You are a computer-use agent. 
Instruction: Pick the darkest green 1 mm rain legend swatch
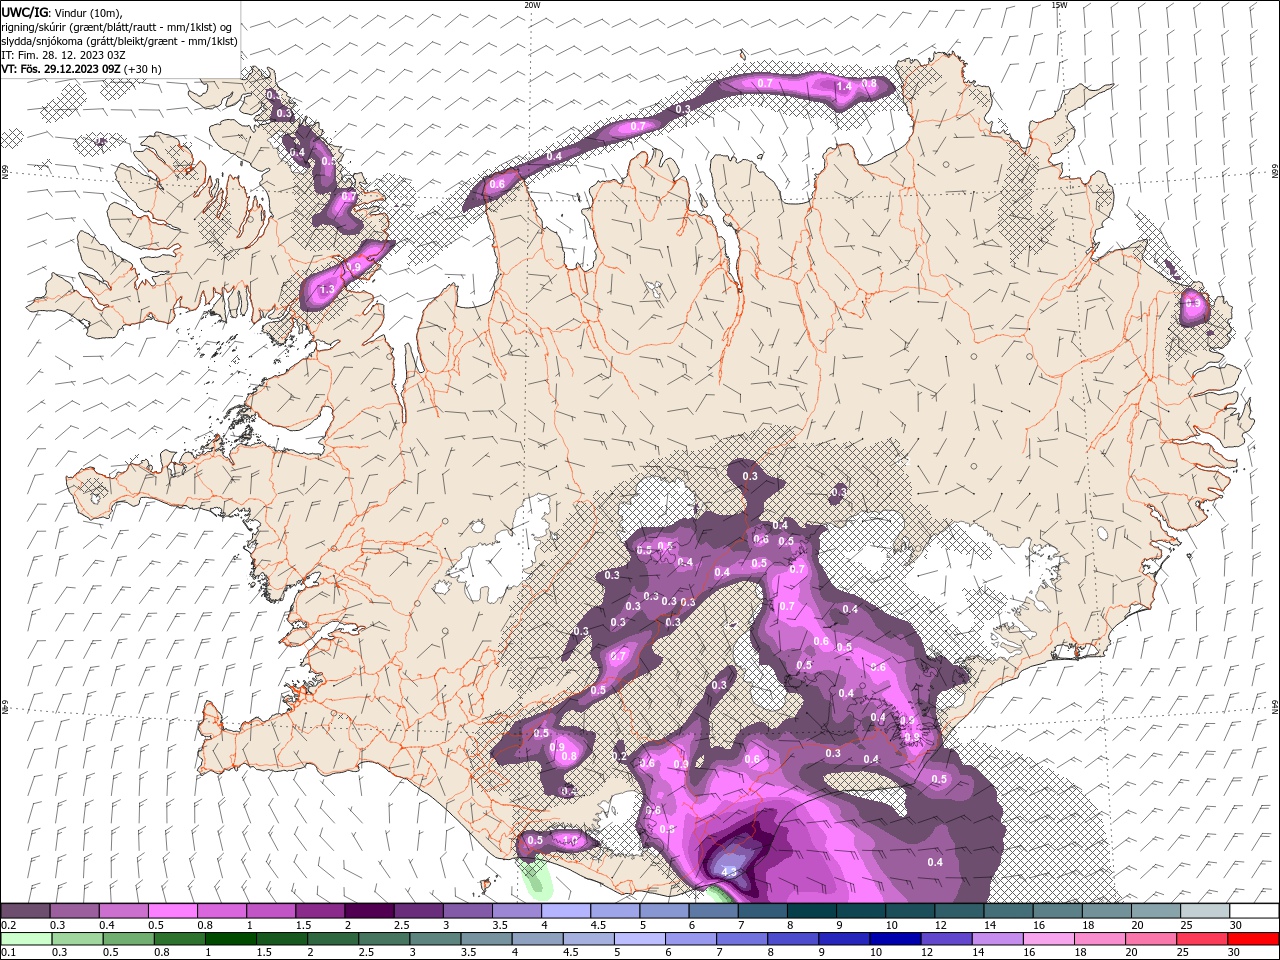point(230,939)
